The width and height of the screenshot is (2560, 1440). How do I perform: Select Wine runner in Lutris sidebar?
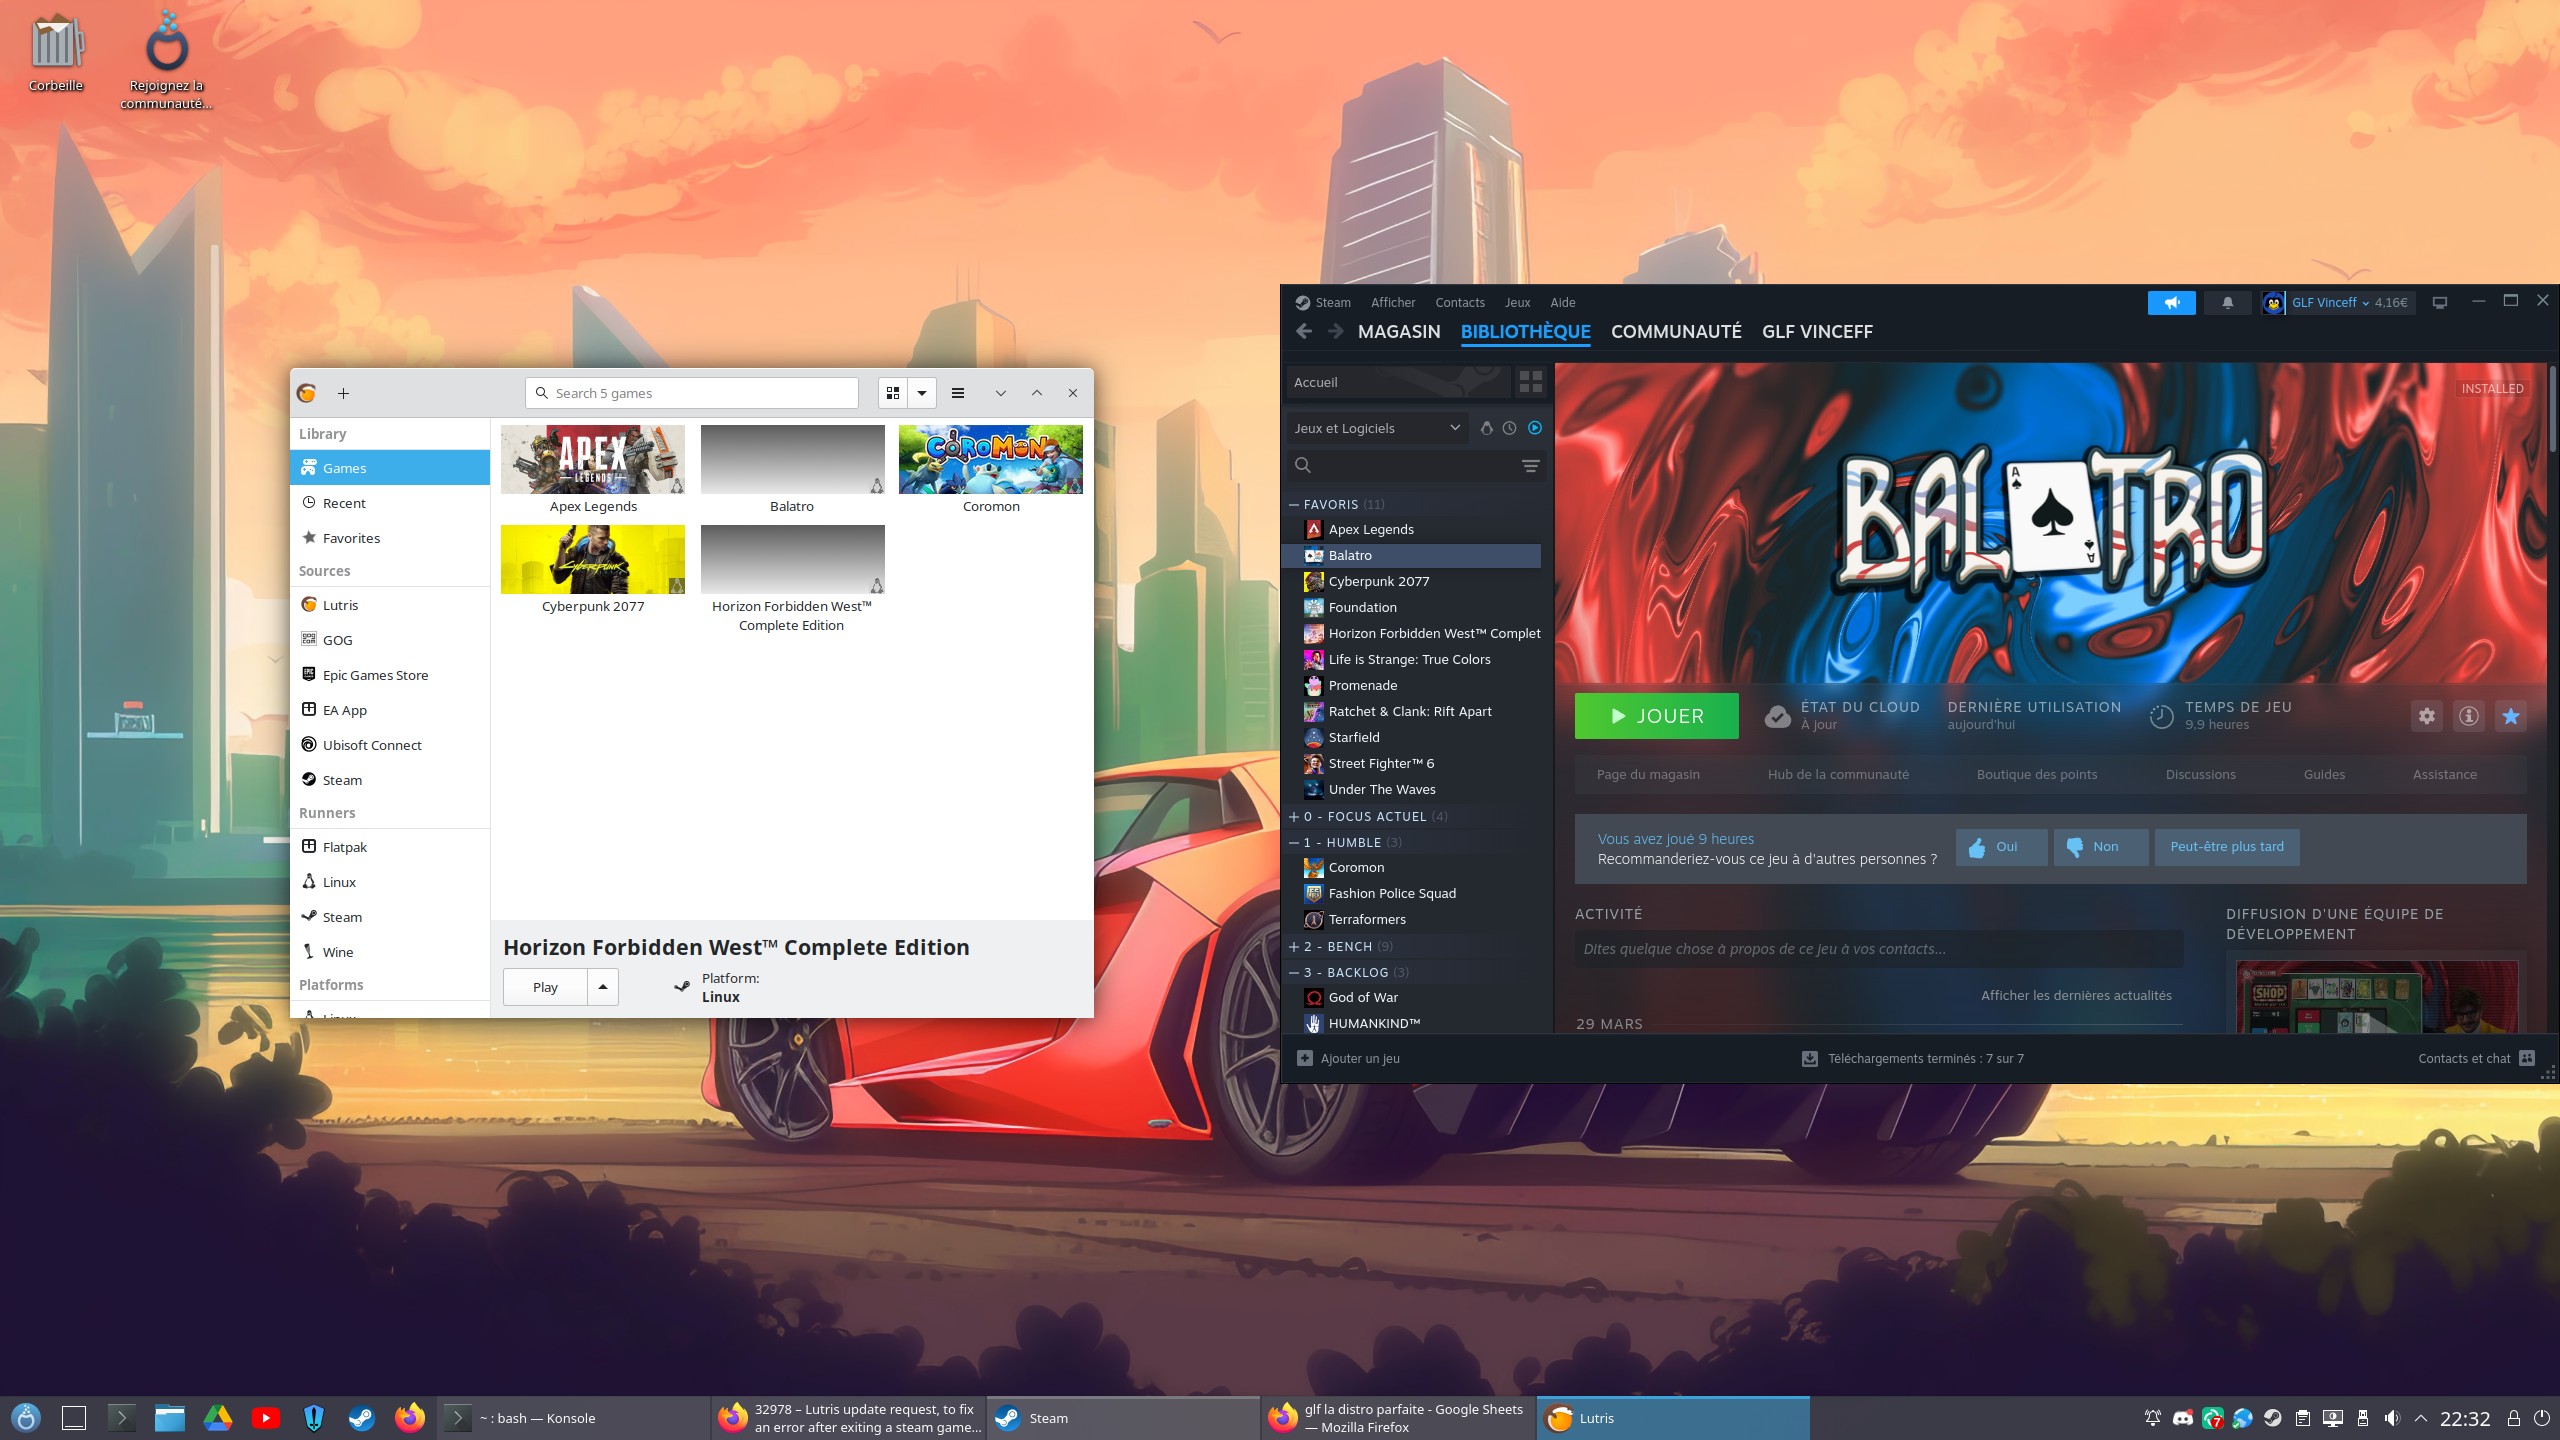[x=390, y=952]
